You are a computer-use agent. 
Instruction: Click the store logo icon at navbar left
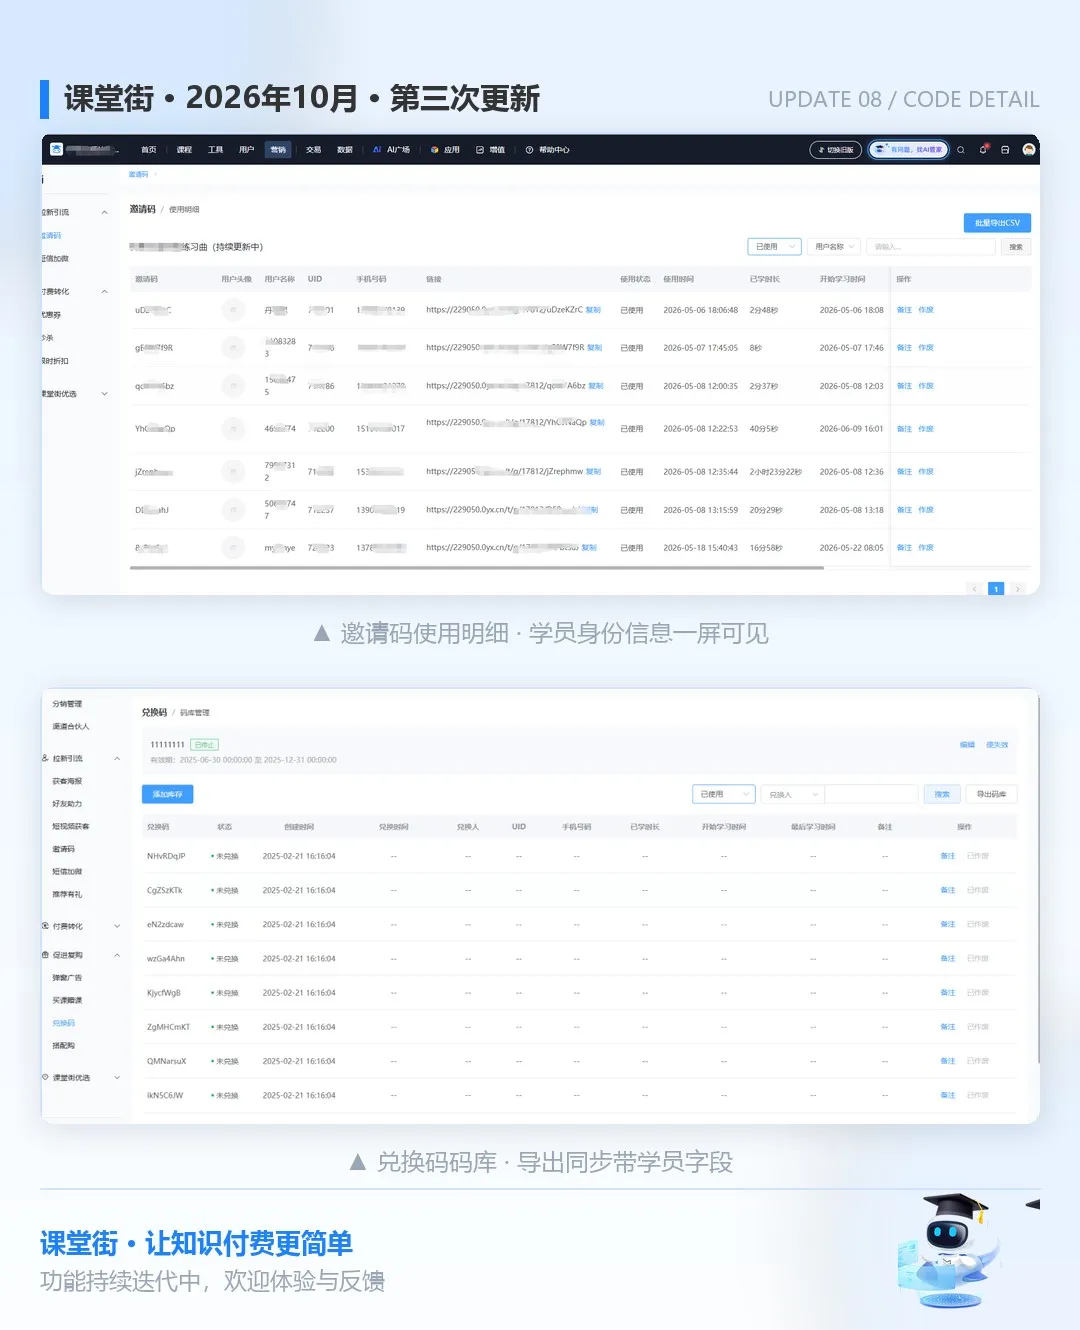click(57, 149)
